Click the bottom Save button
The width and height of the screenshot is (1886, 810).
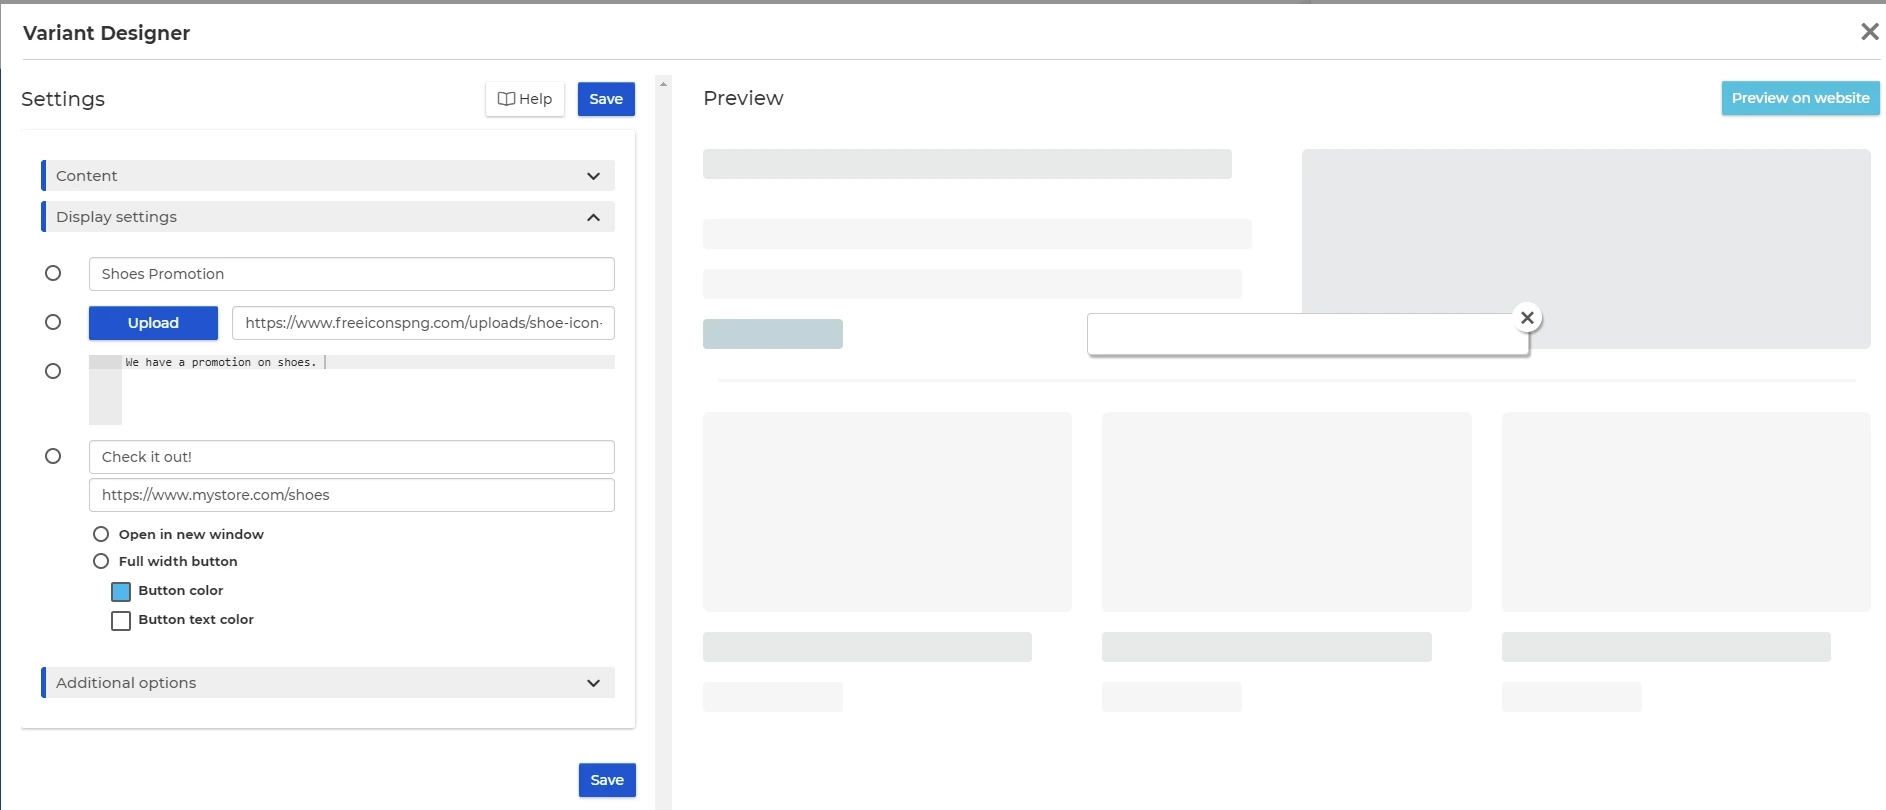(x=607, y=780)
